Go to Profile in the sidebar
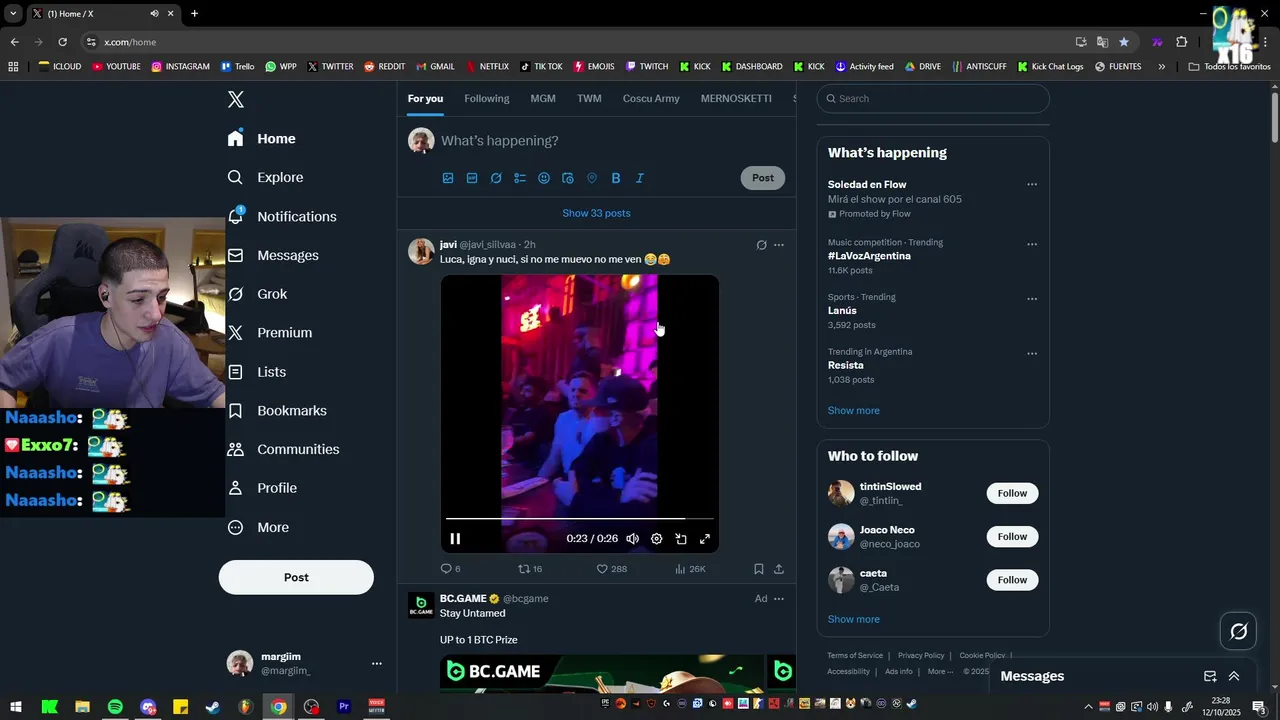Screen dimensions: 1280x720 (262, 488)
